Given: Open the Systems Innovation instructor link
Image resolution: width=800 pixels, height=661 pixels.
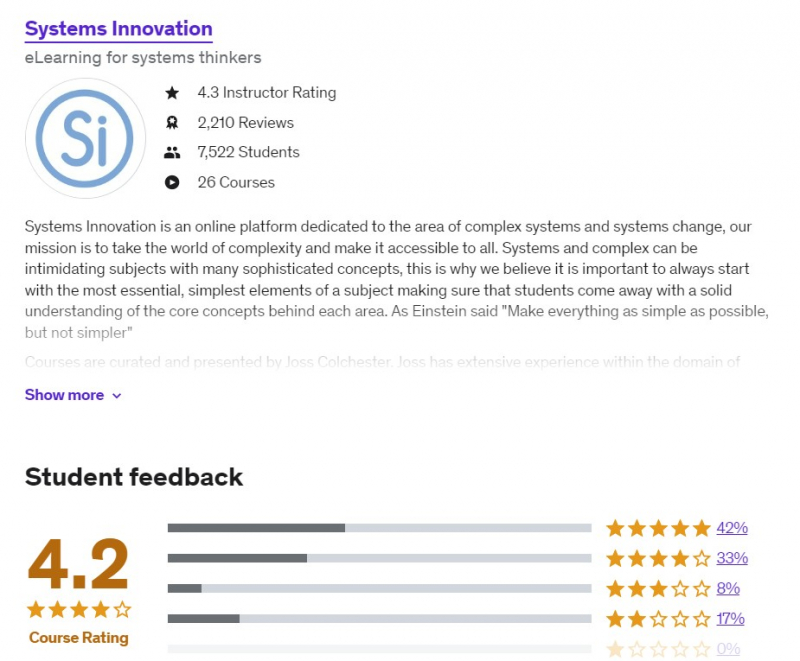Looking at the screenshot, I should (x=118, y=29).
